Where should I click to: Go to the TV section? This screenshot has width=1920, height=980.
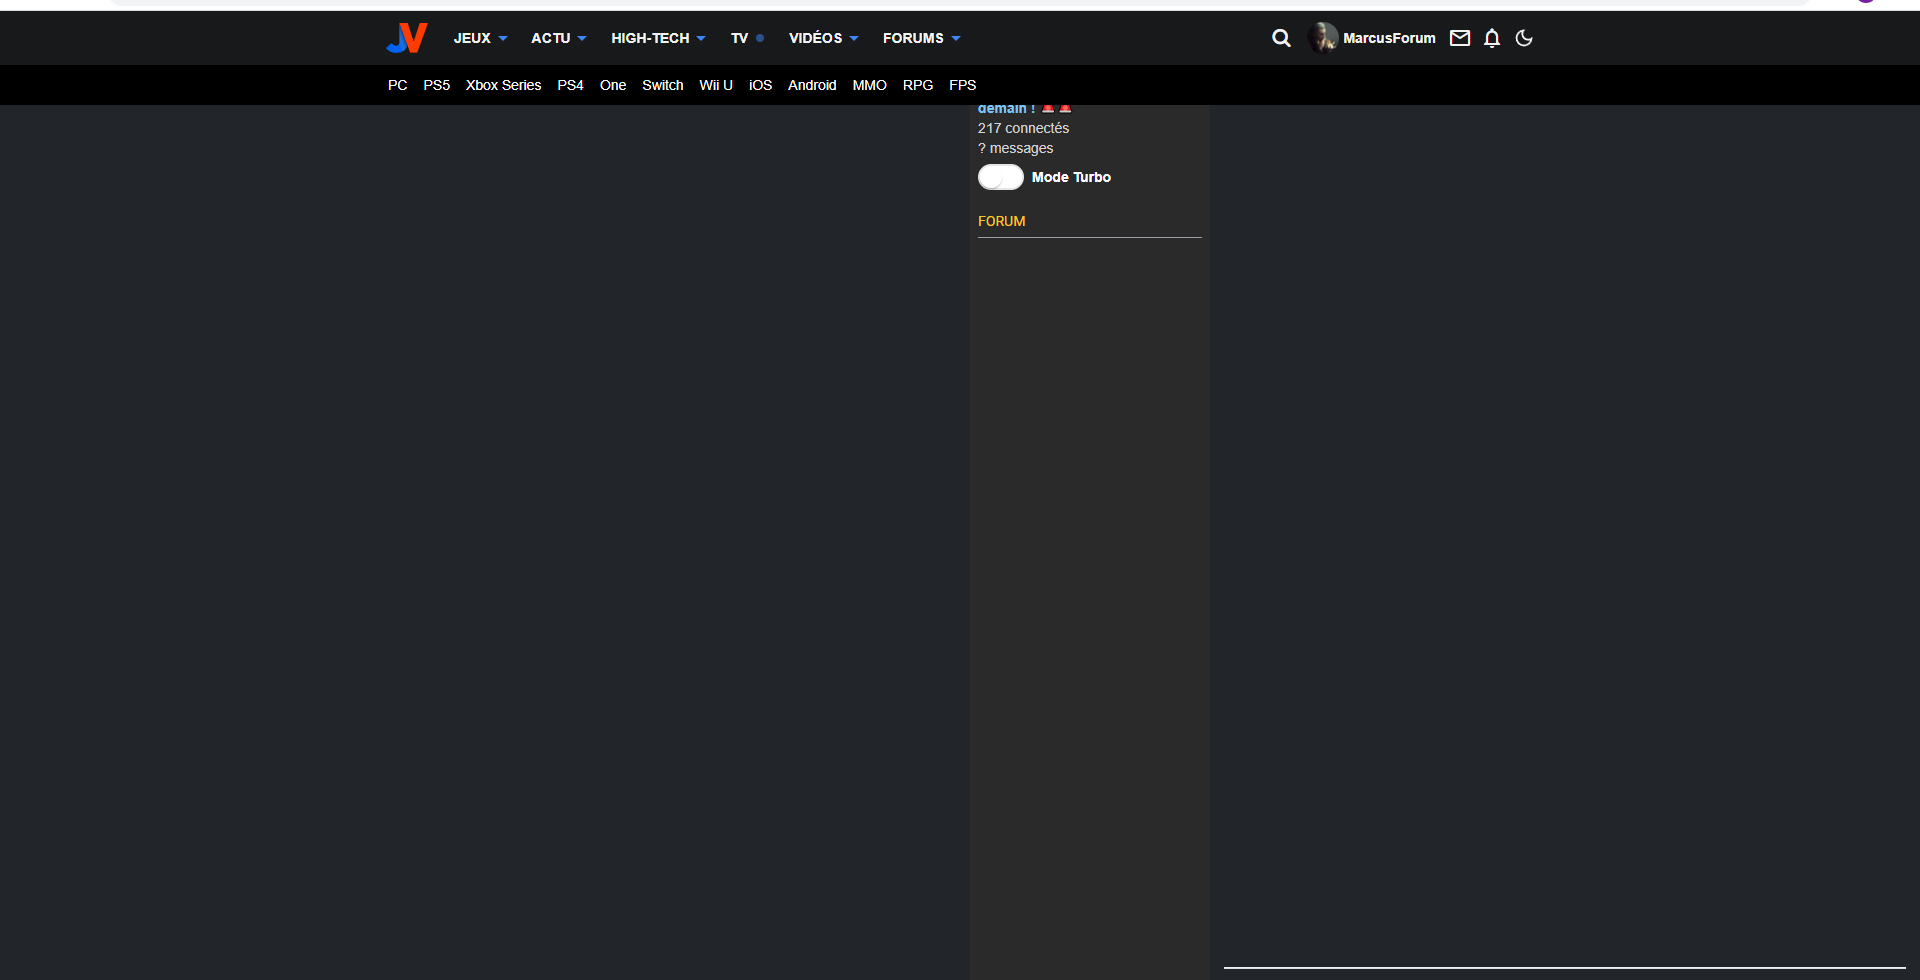click(x=740, y=38)
